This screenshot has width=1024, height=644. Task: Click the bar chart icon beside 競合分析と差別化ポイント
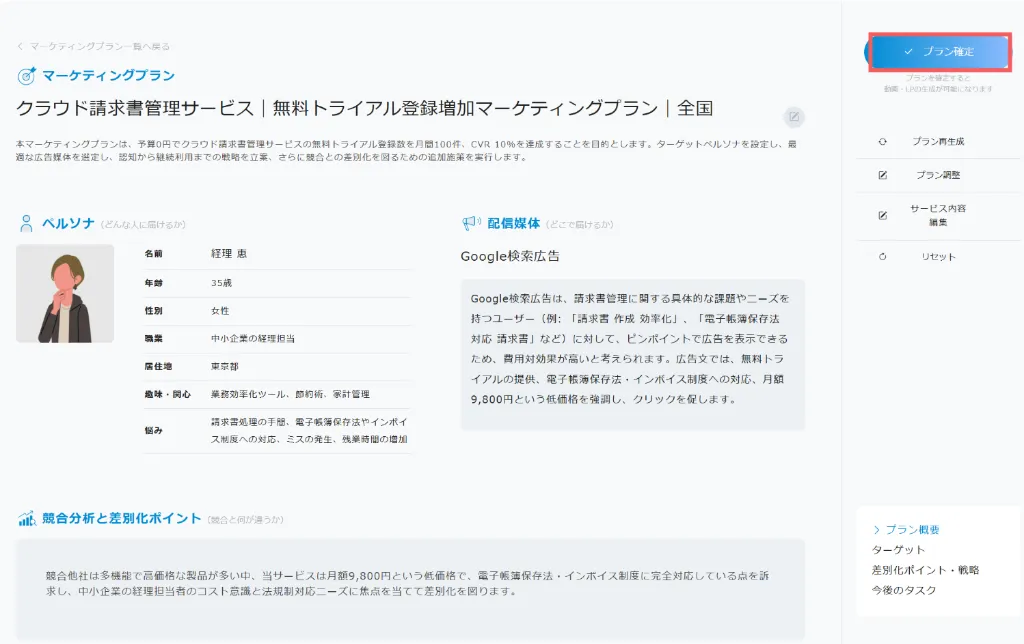click(27, 518)
